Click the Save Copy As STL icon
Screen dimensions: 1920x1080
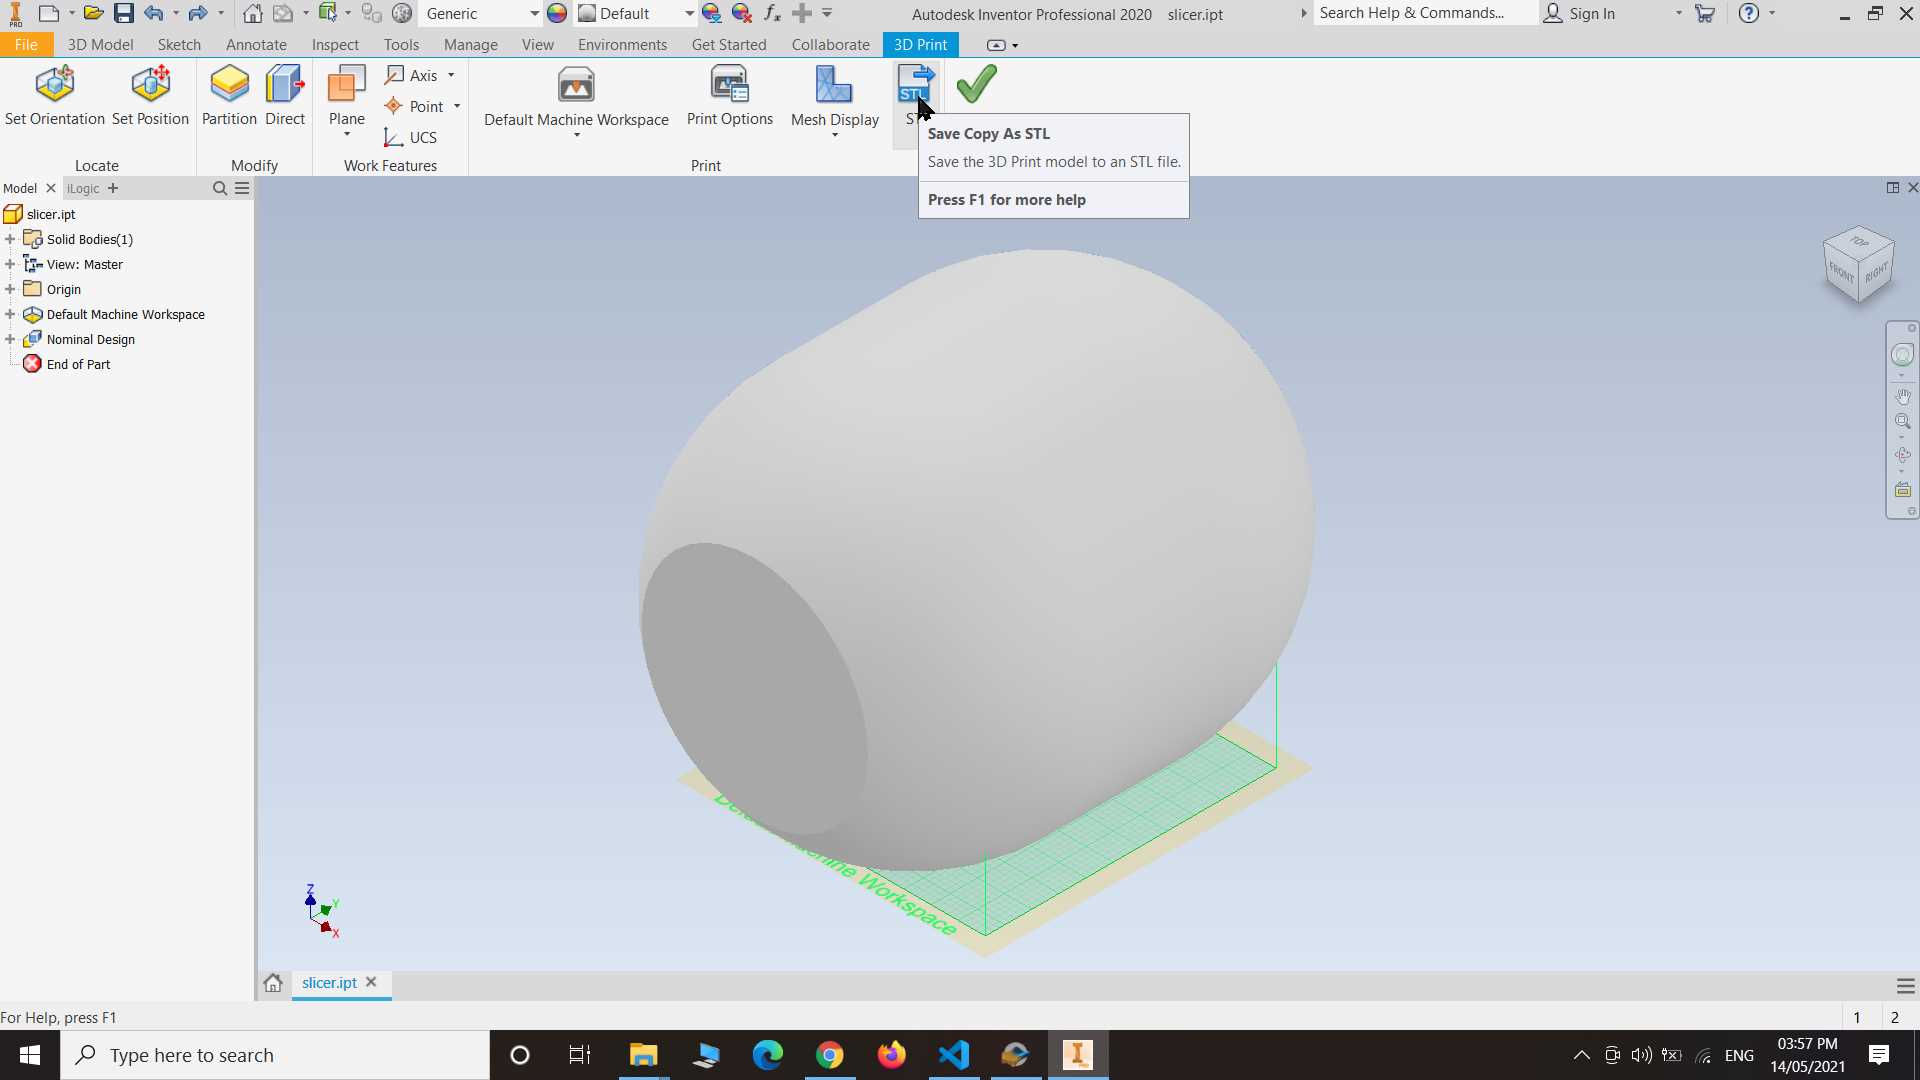(x=915, y=85)
